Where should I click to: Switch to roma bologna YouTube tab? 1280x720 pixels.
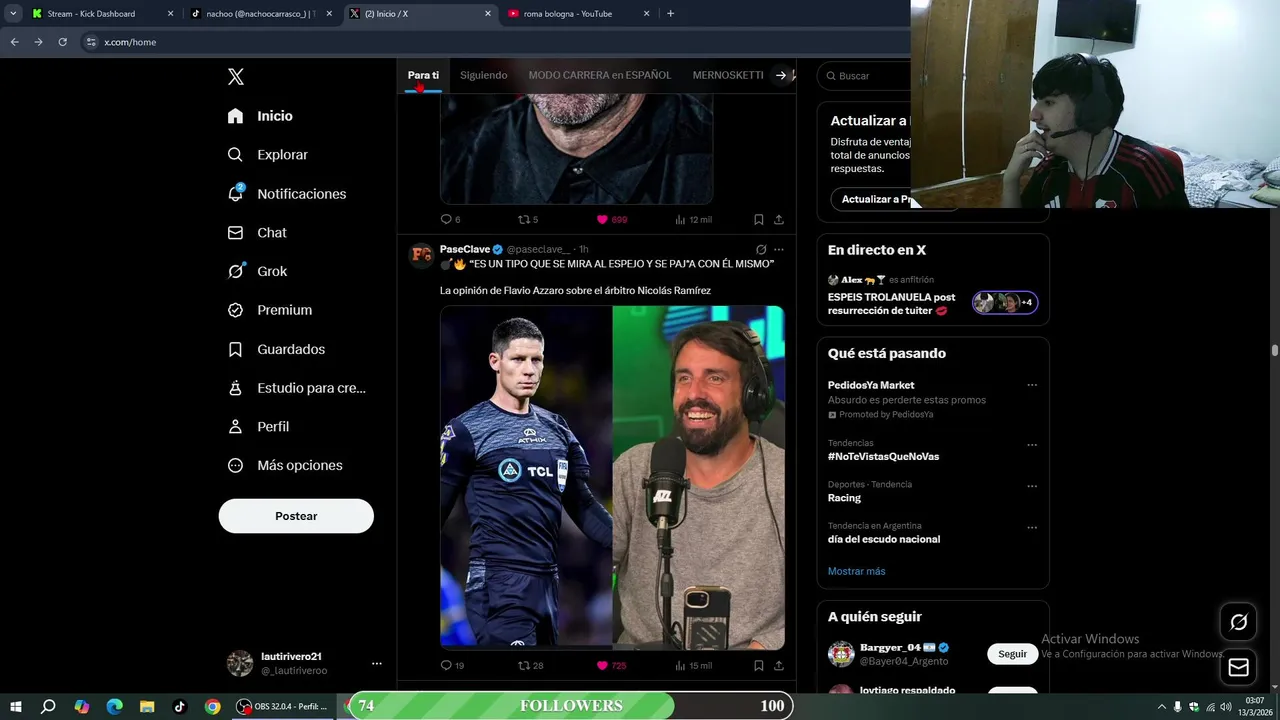(580, 14)
